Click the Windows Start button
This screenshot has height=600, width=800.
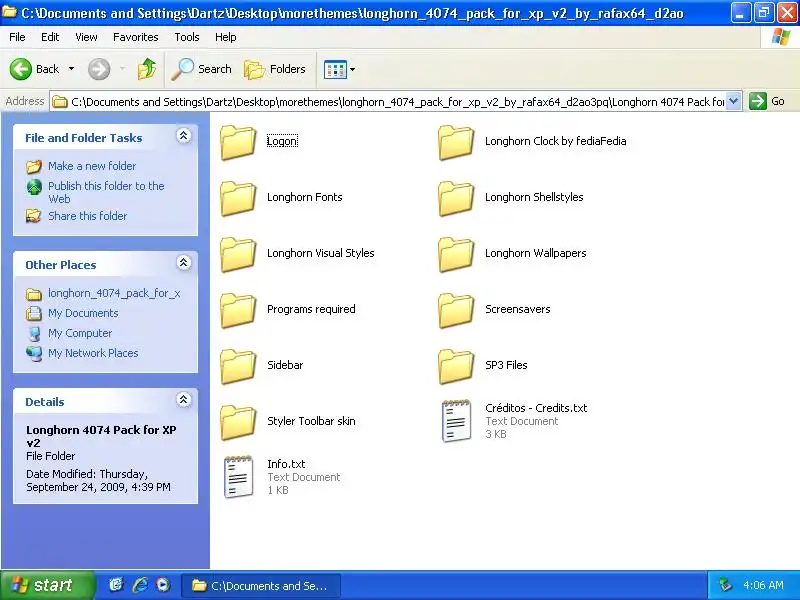pos(47,585)
